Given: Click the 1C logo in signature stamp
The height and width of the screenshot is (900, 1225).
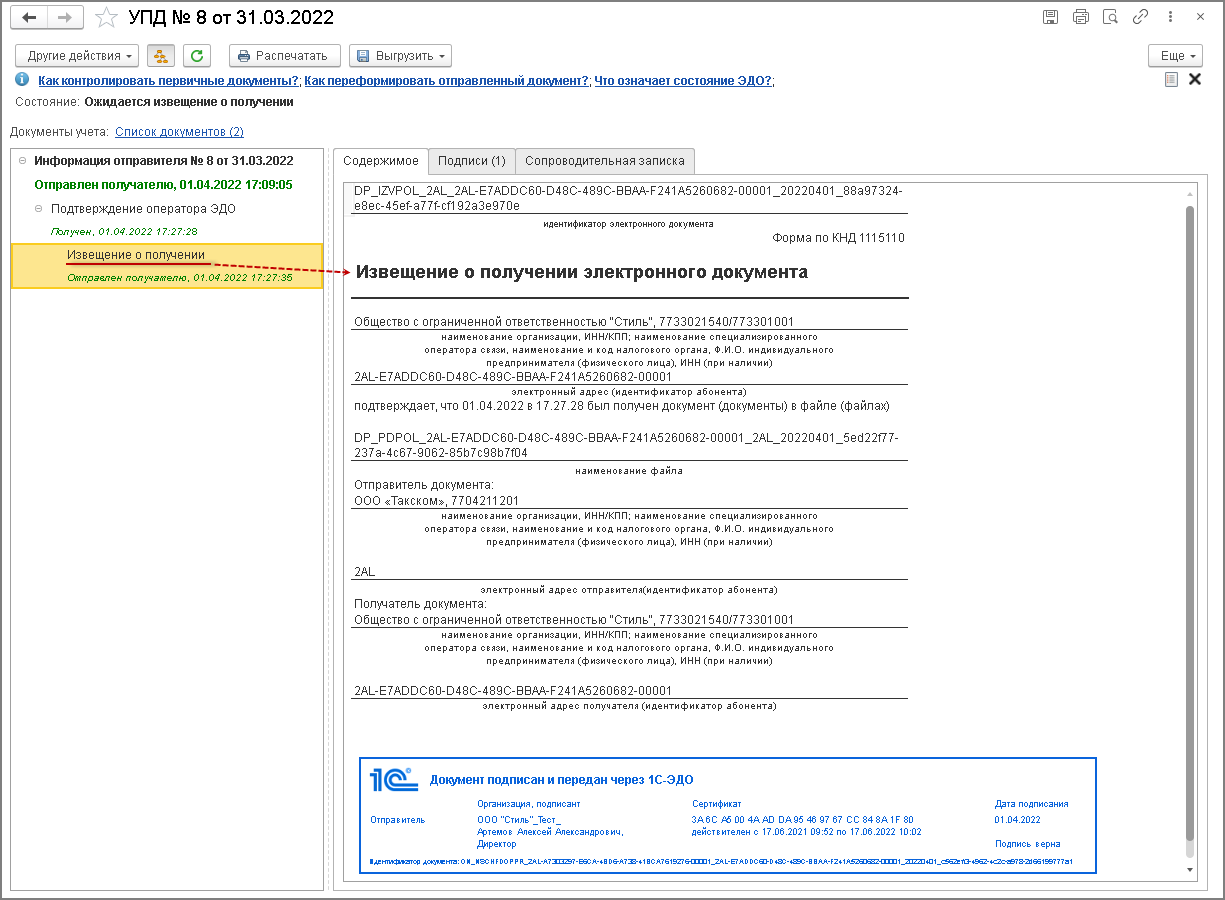Looking at the screenshot, I should click(394, 779).
